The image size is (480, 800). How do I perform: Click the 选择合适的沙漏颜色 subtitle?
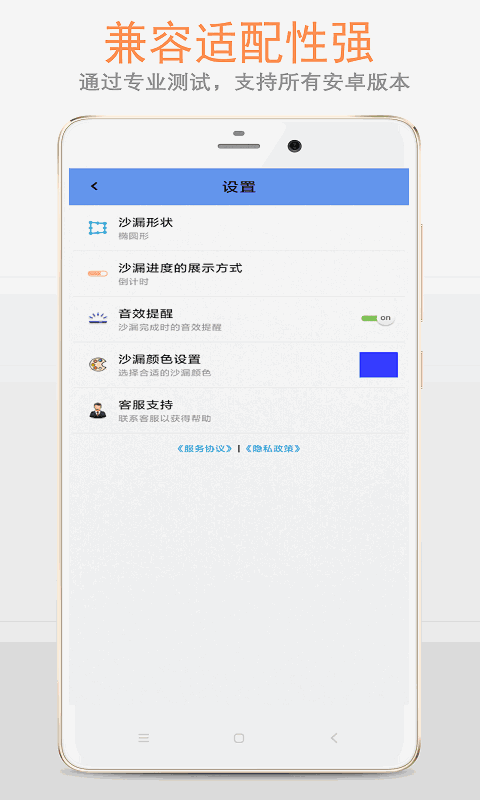(x=164, y=373)
